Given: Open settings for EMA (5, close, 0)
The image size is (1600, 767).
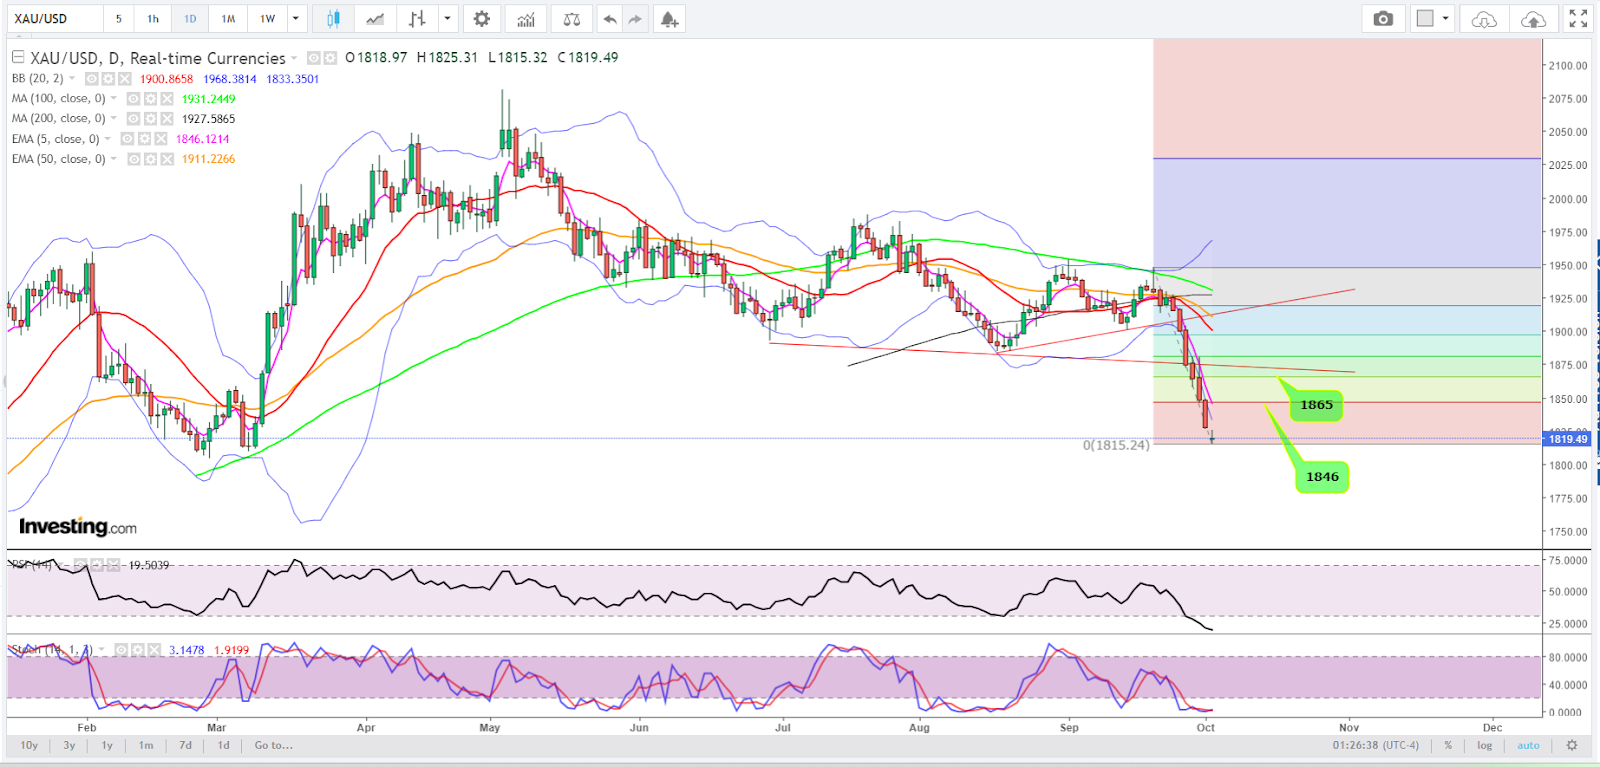Looking at the screenshot, I should click(x=144, y=139).
